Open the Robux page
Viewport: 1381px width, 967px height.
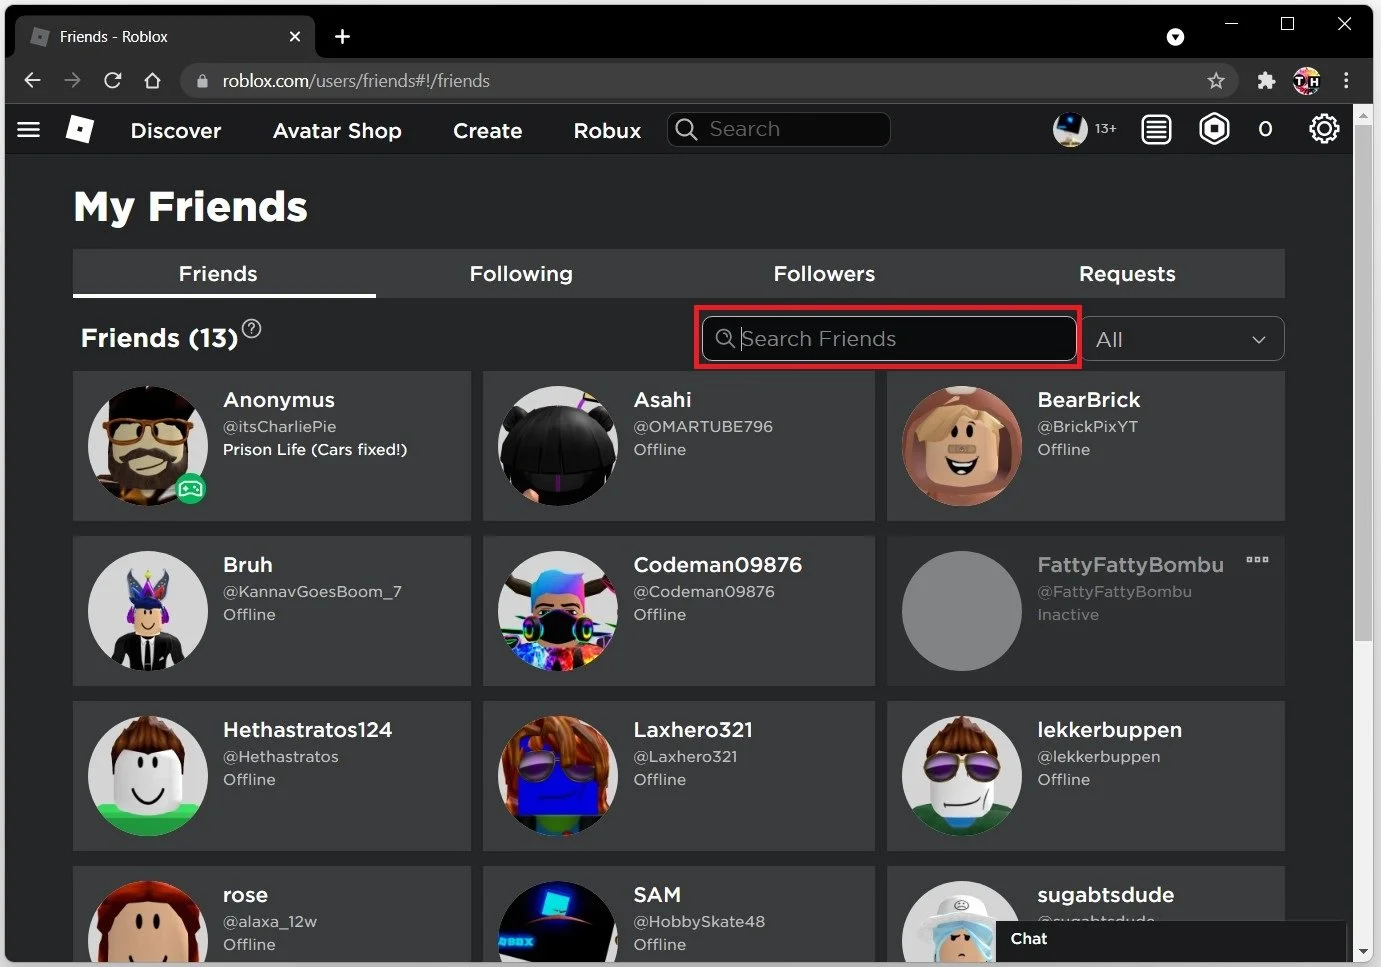(x=607, y=131)
